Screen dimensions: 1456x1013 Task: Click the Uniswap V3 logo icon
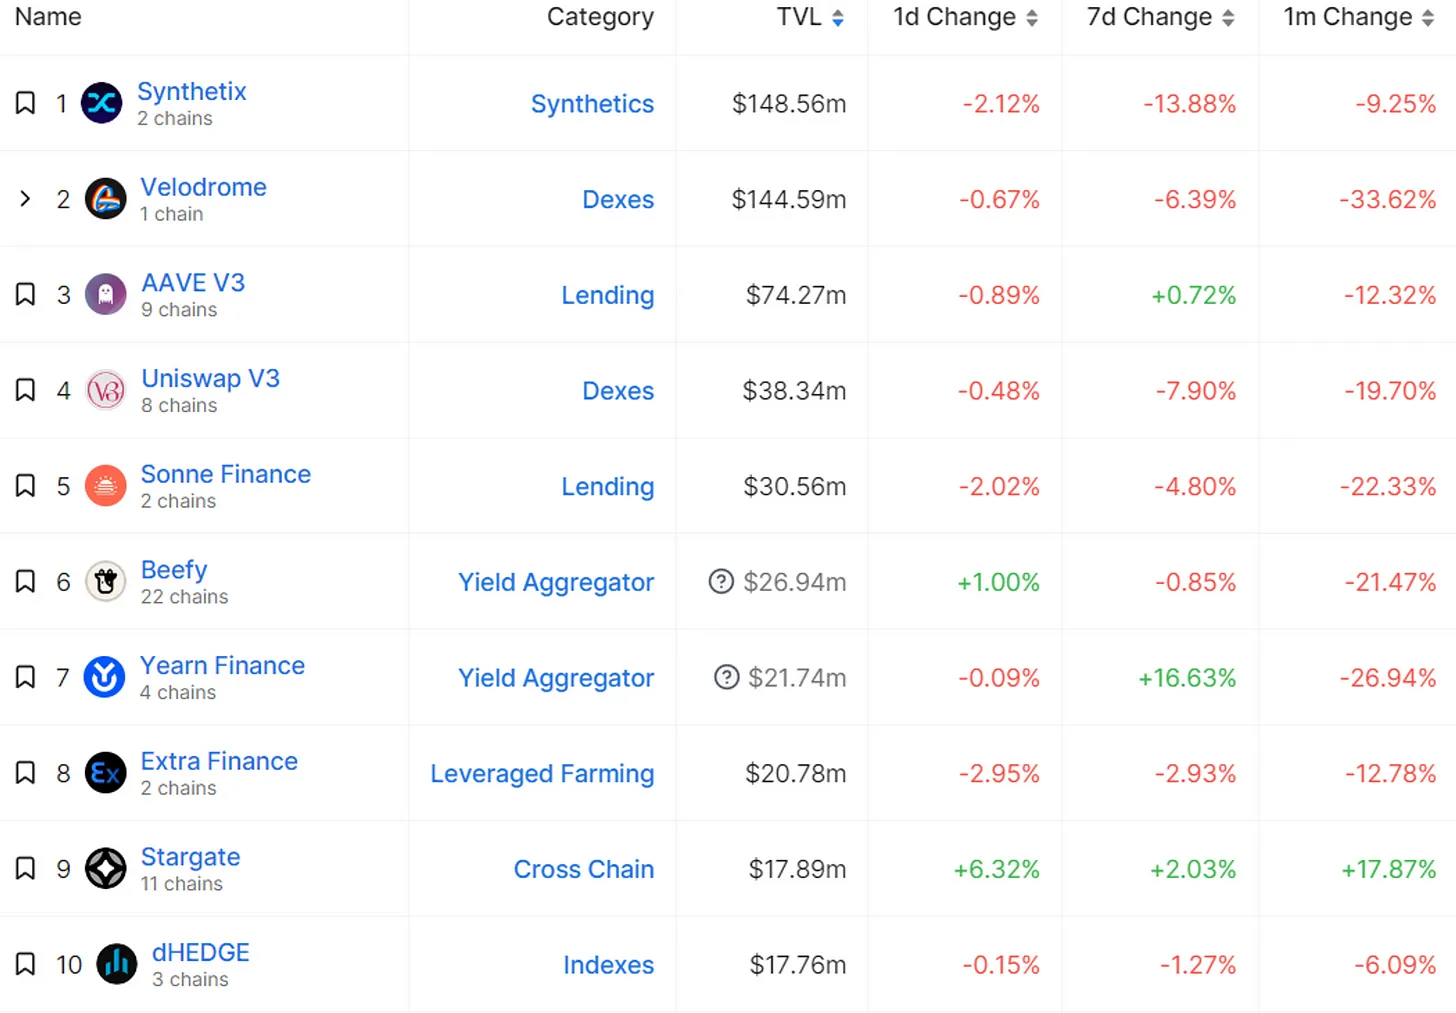[x=105, y=390]
